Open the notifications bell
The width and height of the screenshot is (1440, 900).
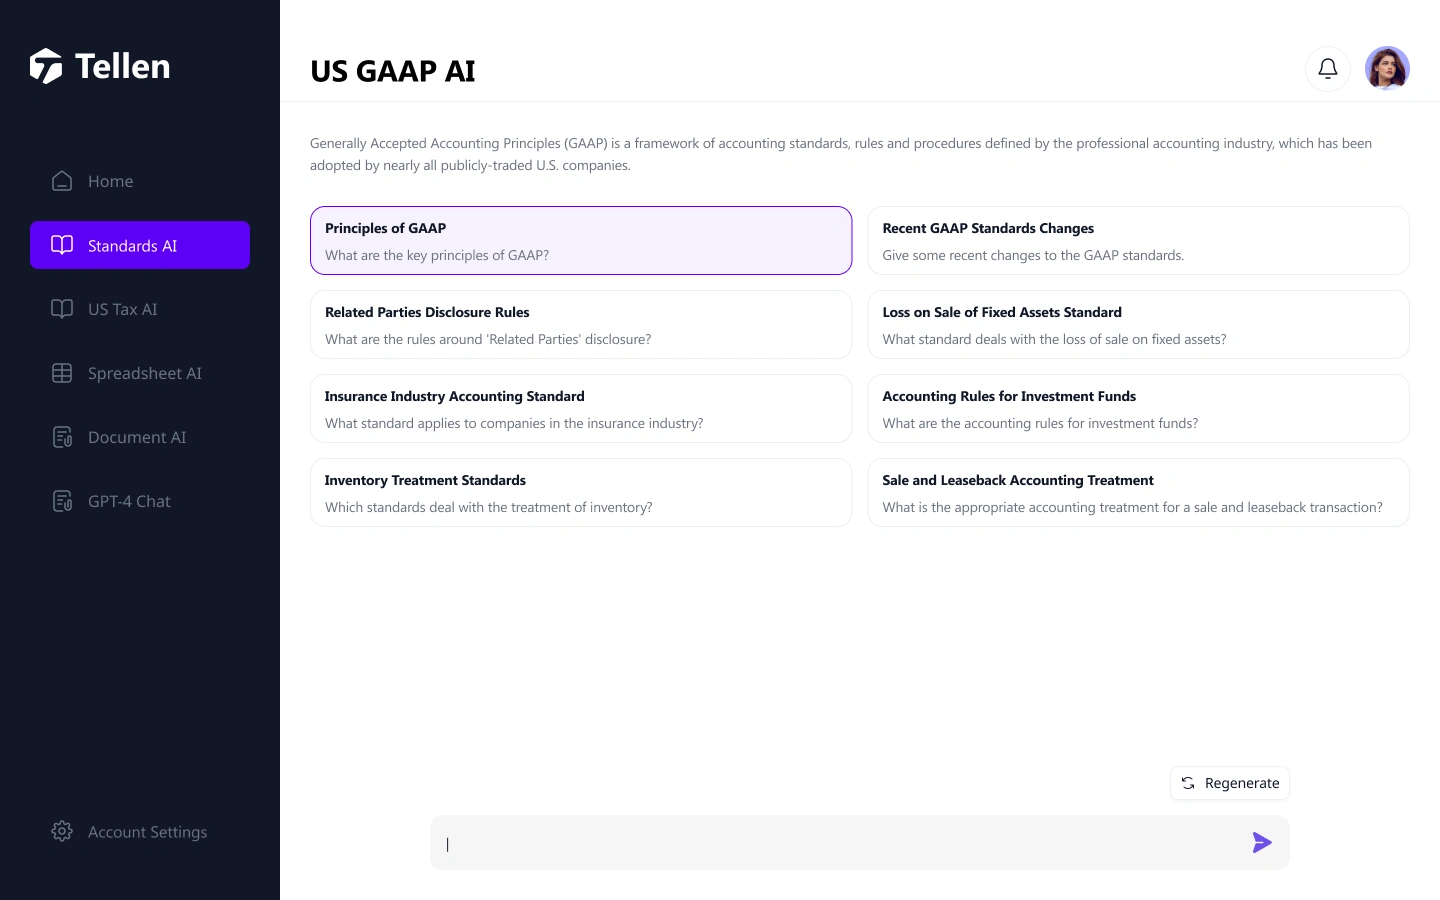pos(1327,69)
